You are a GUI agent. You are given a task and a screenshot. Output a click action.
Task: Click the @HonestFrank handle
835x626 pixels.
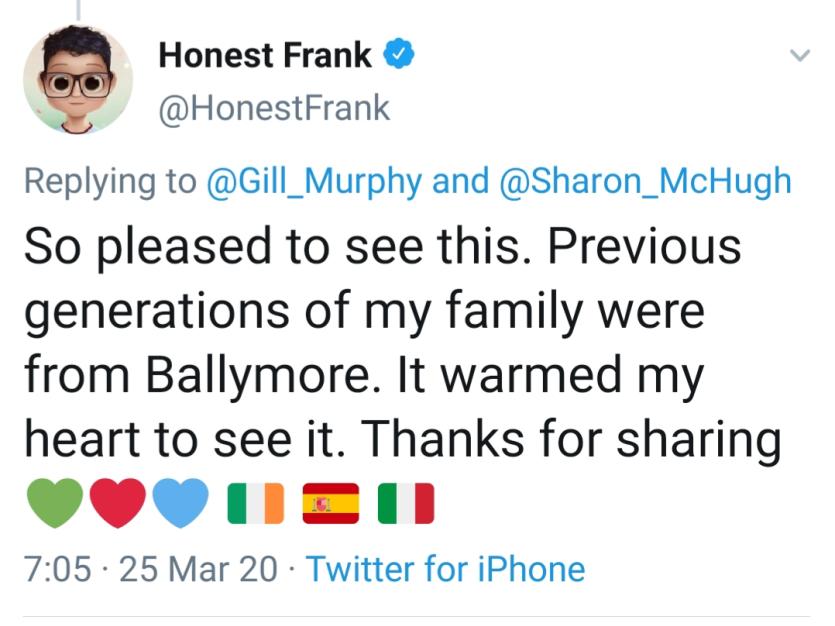click(274, 108)
